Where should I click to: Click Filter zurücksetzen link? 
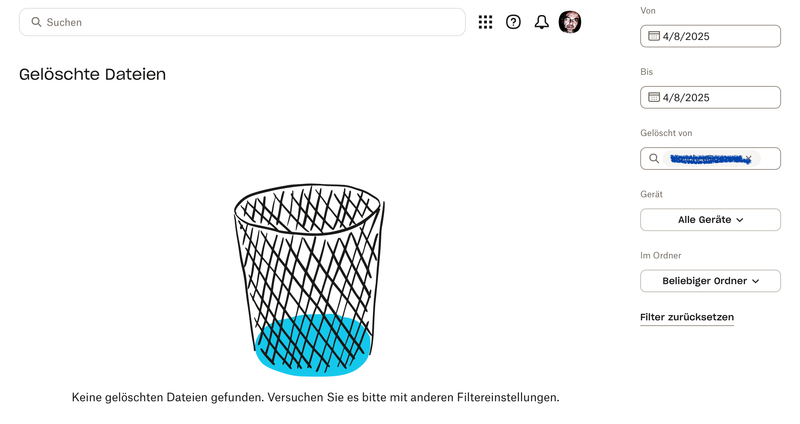coord(687,318)
